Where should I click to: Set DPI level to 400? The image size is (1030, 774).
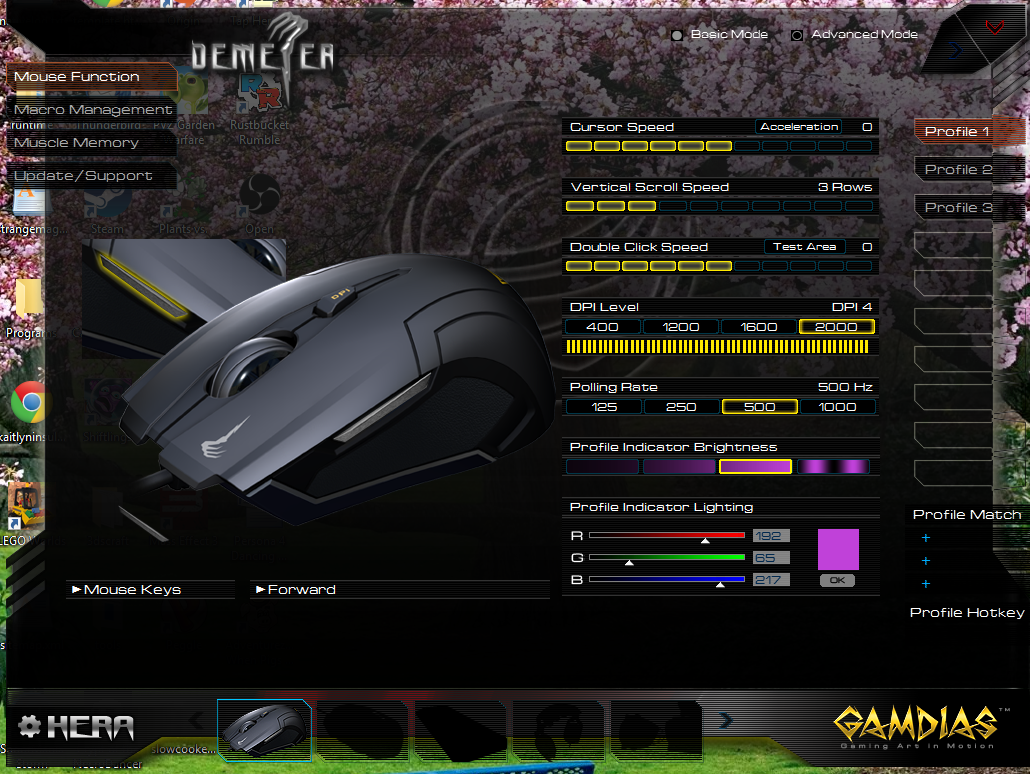point(602,327)
